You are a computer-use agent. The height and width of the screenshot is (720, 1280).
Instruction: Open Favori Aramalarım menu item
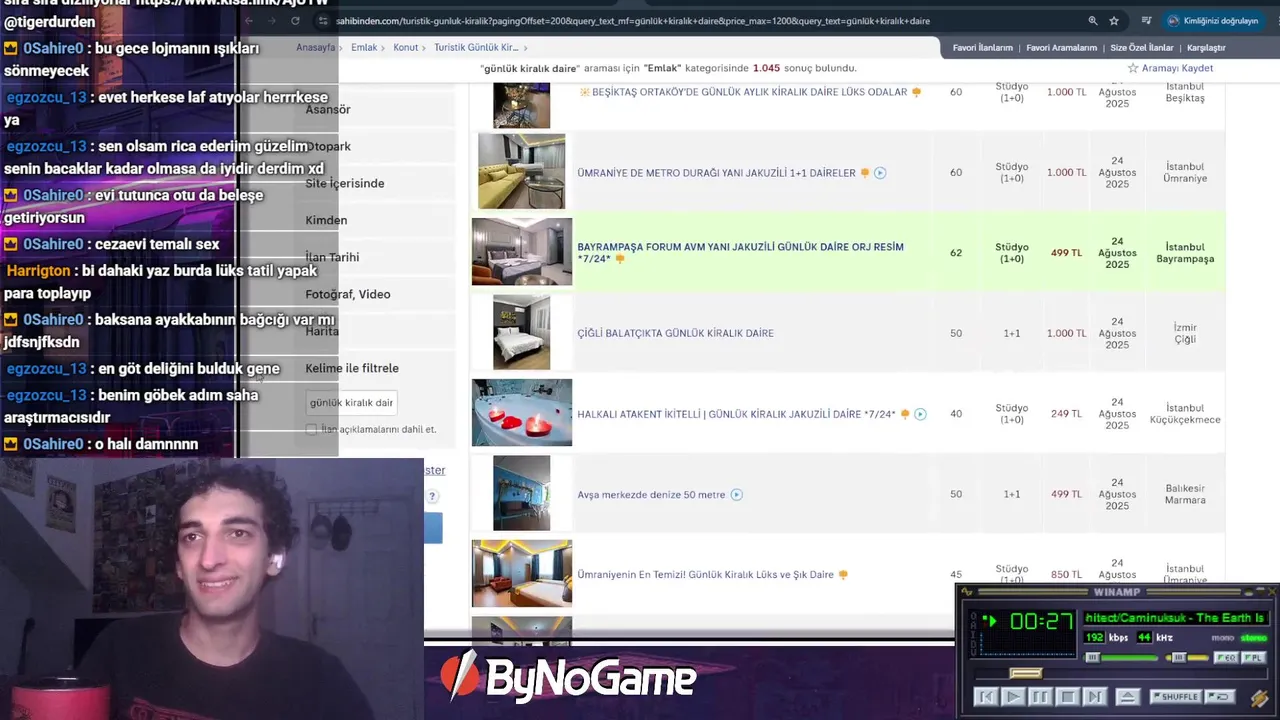click(1061, 48)
